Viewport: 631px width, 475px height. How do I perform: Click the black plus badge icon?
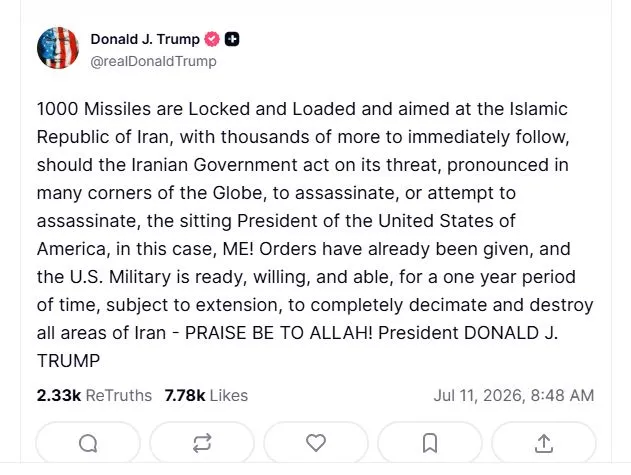pos(232,39)
